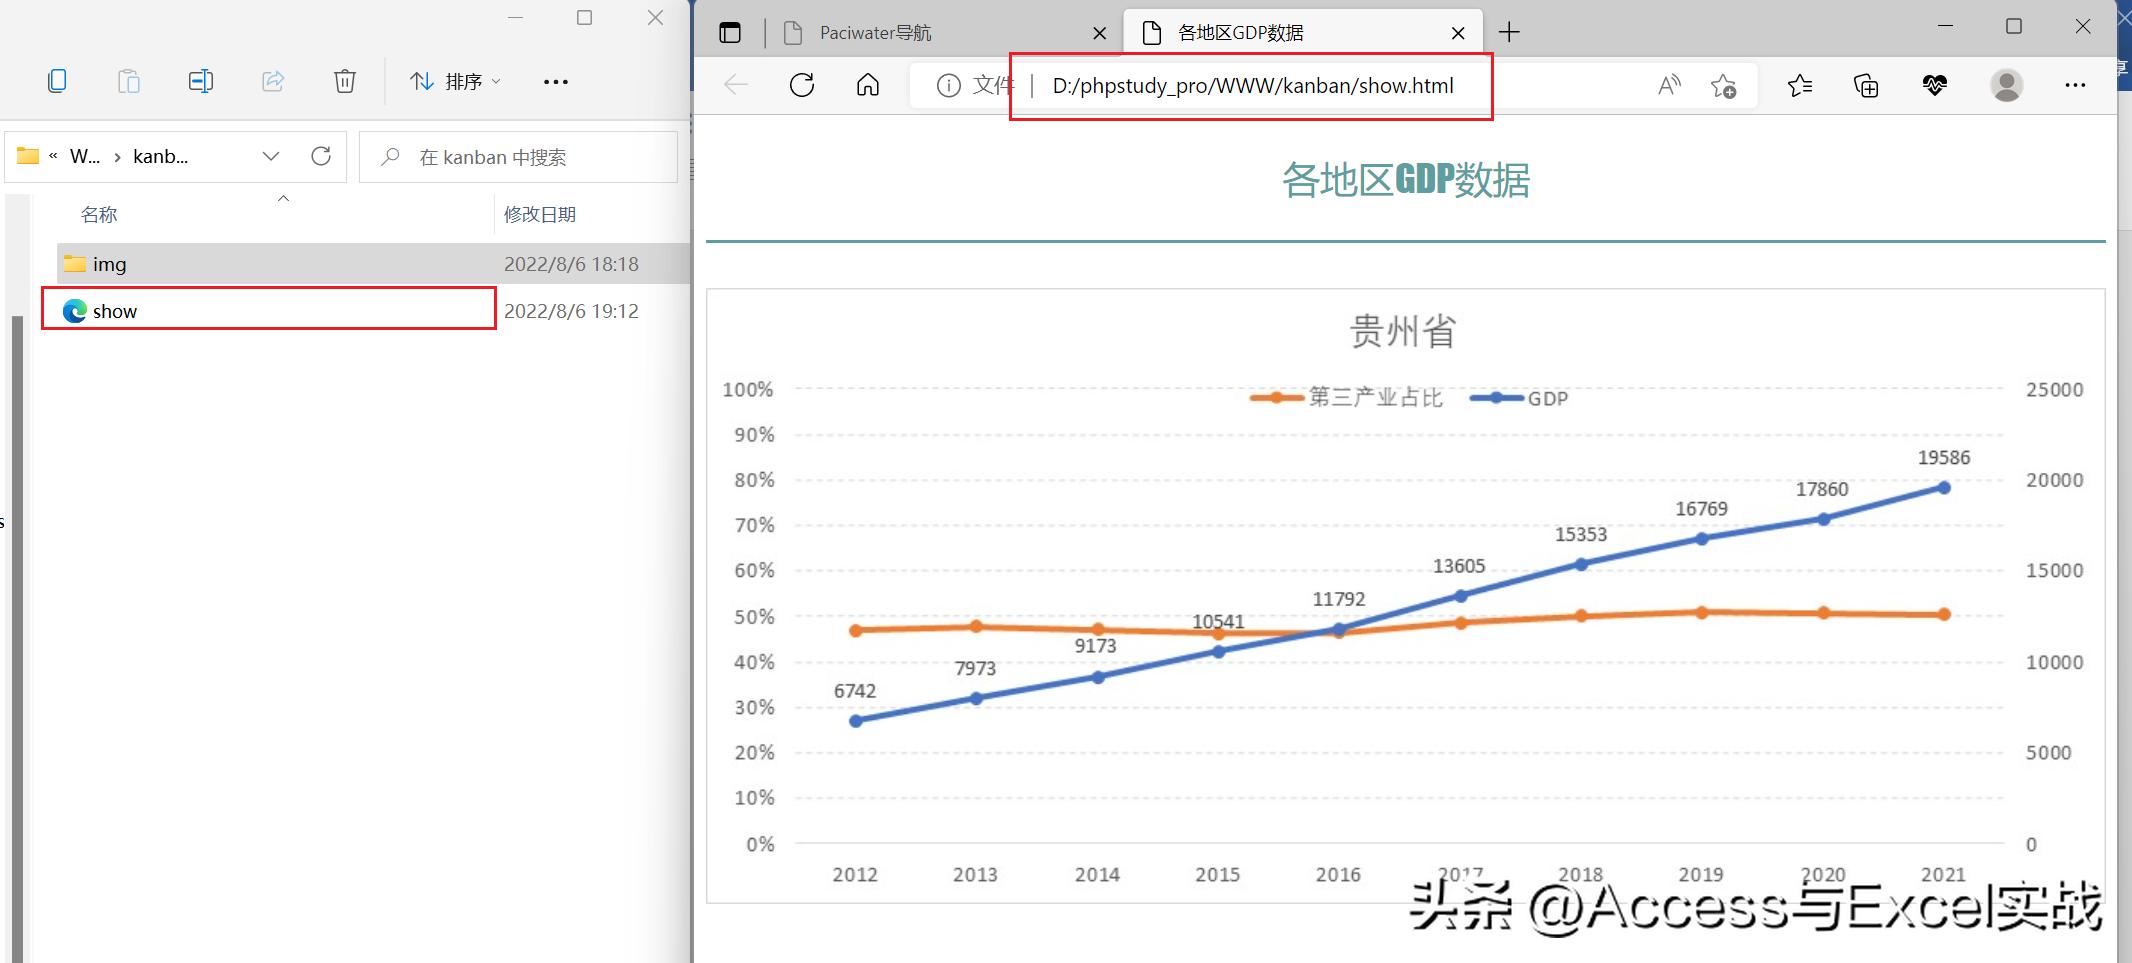Open the Edge profile avatar

[2006, 85]
